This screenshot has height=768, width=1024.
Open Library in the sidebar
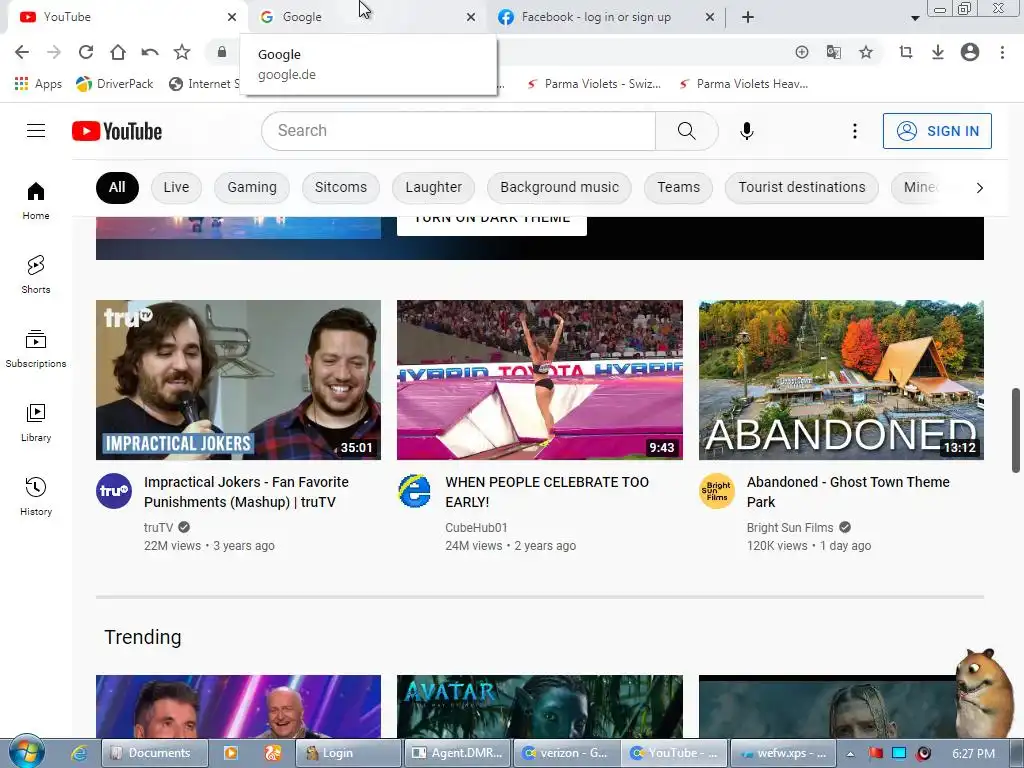coord(36,423)
